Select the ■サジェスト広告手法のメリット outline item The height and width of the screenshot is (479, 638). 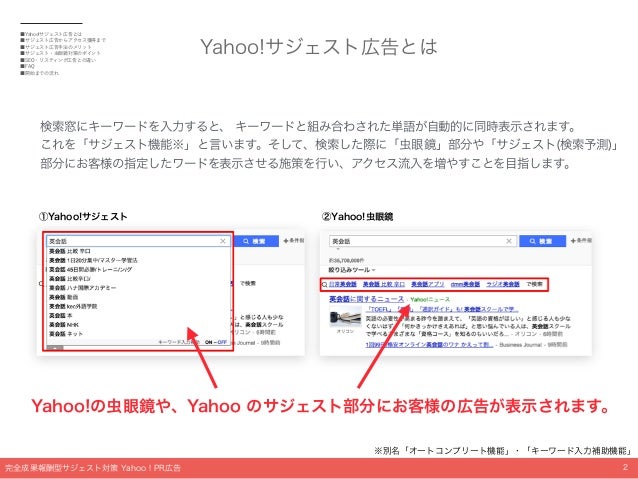click(x=56, y=47)
